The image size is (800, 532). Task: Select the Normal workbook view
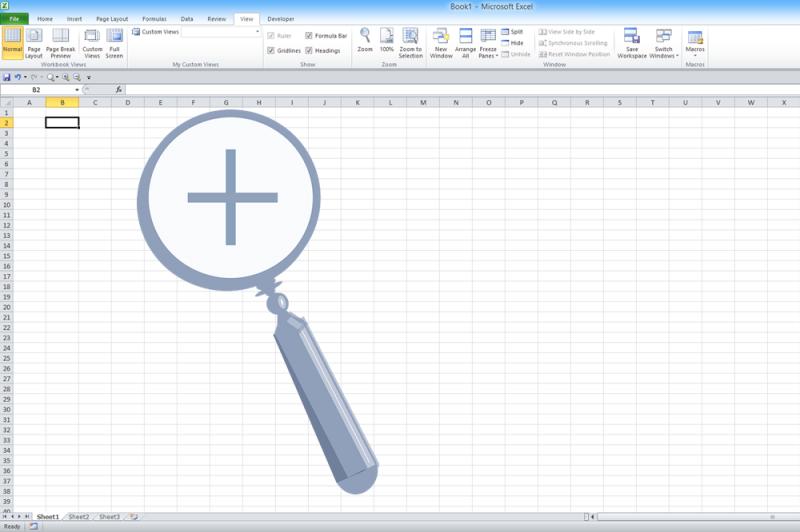point(12,43)
